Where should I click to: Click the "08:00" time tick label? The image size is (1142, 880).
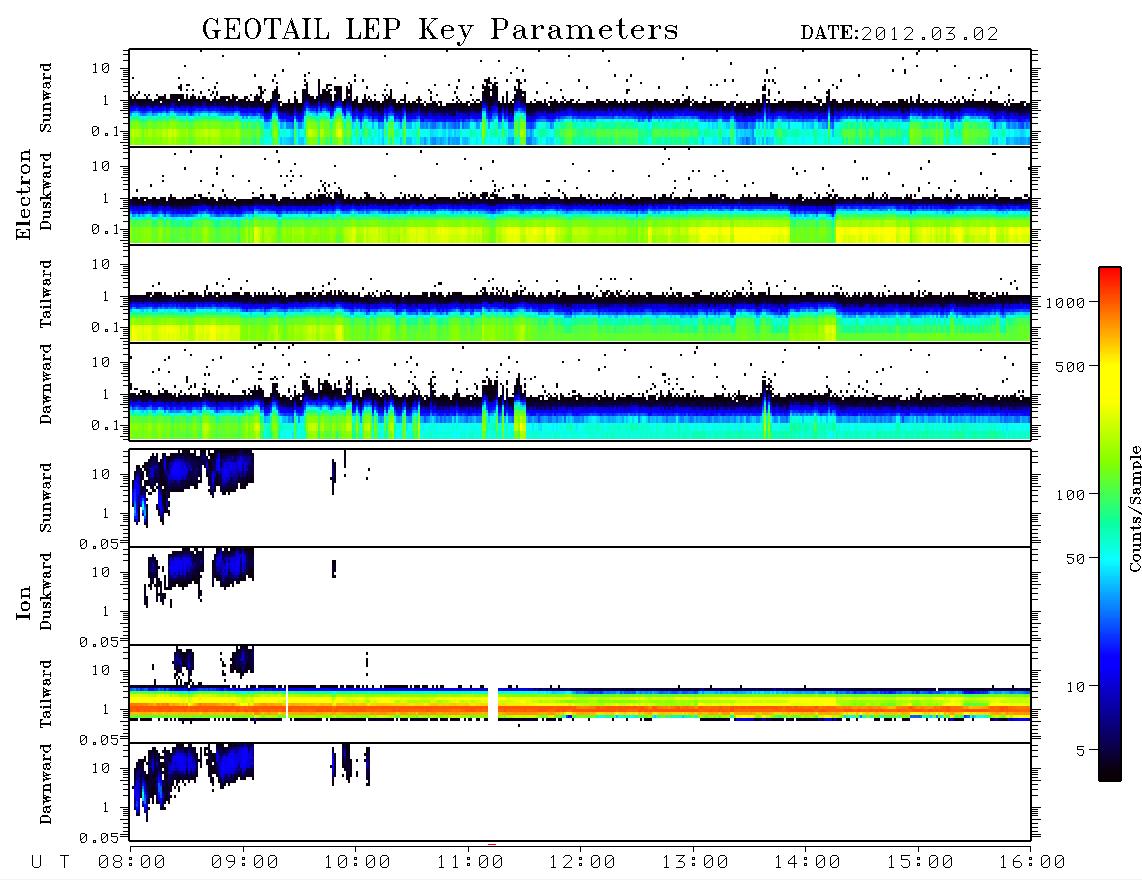tap(132, 863)
